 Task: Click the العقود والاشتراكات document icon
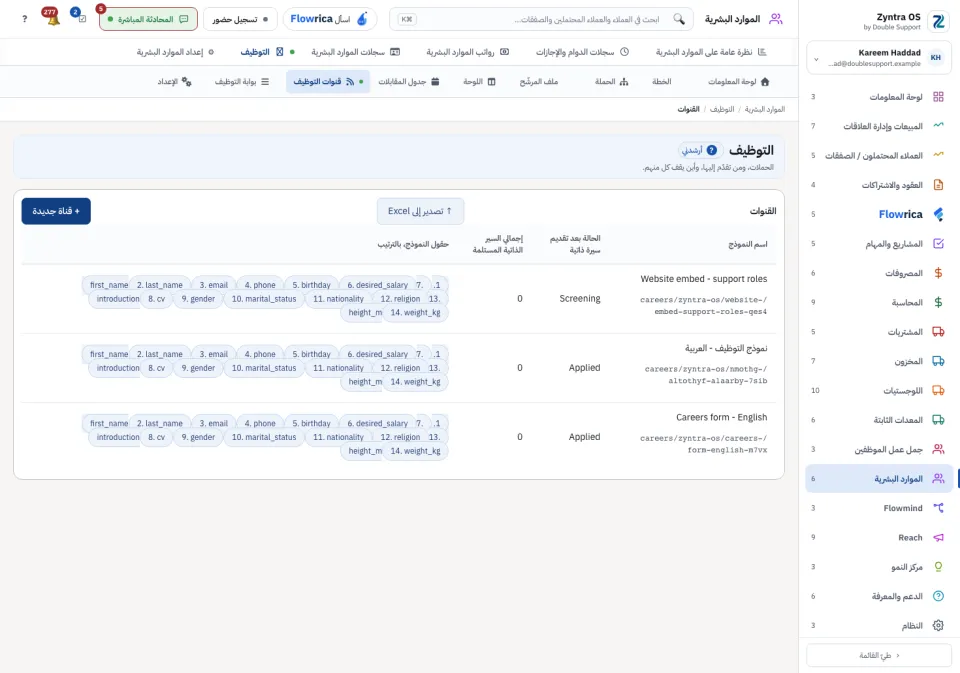coord(938,184)
